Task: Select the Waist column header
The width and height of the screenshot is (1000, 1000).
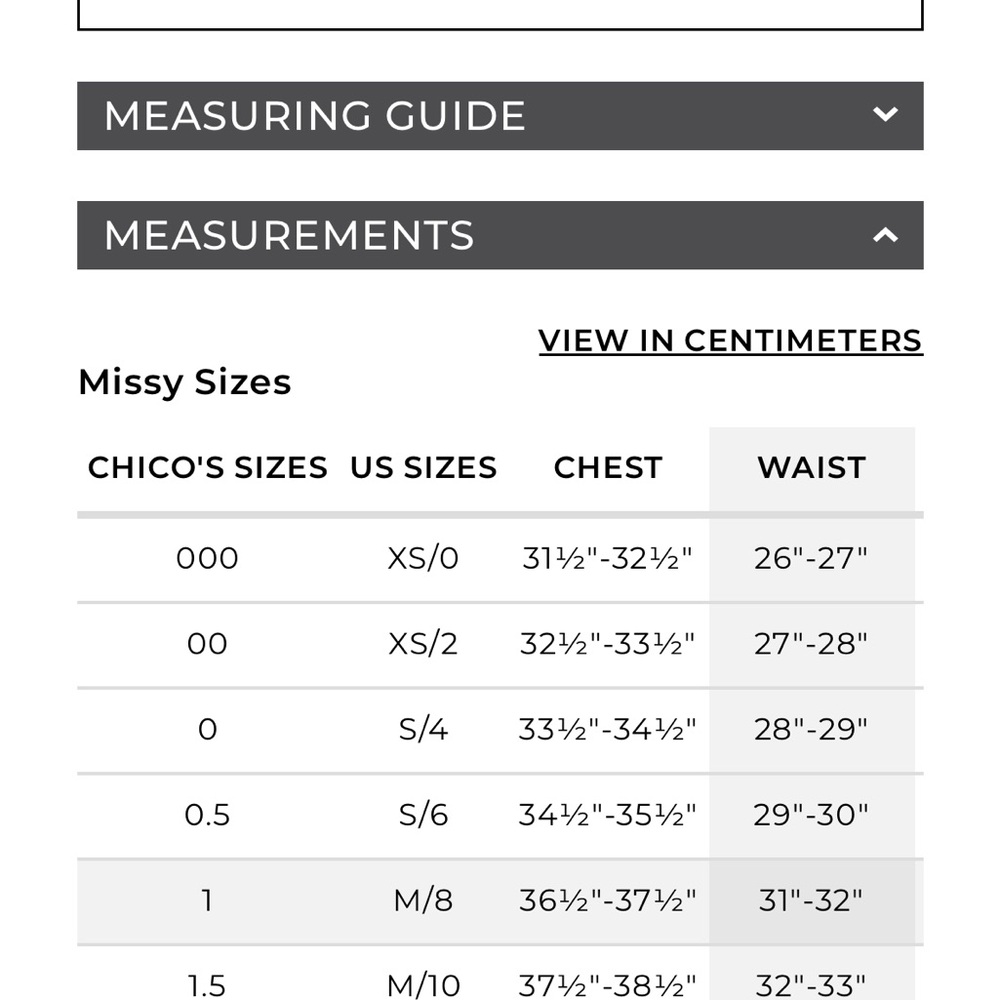Action: coord(811,467)
